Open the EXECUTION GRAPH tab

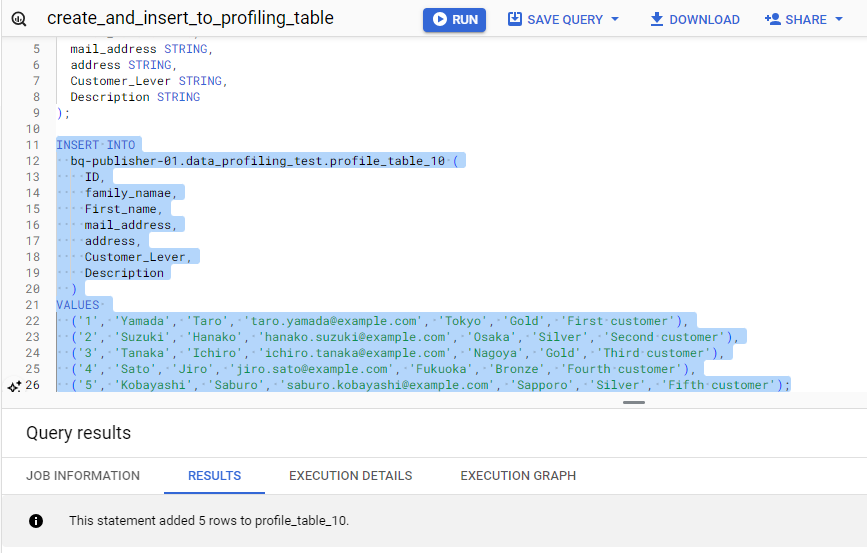(518, 476)
